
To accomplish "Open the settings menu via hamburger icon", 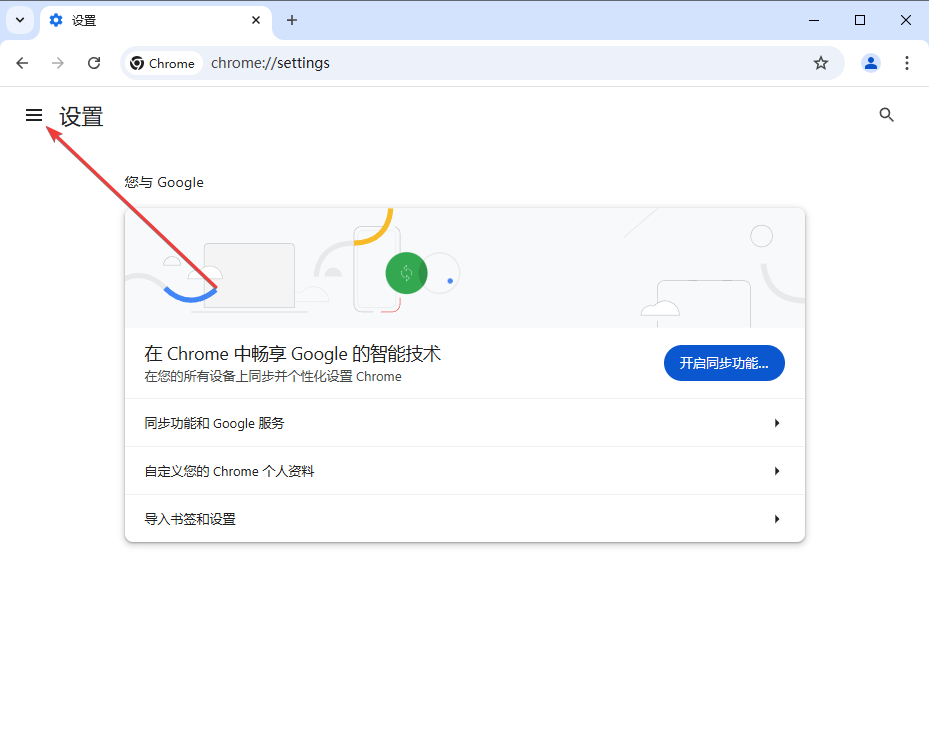I will pos(34,115).
